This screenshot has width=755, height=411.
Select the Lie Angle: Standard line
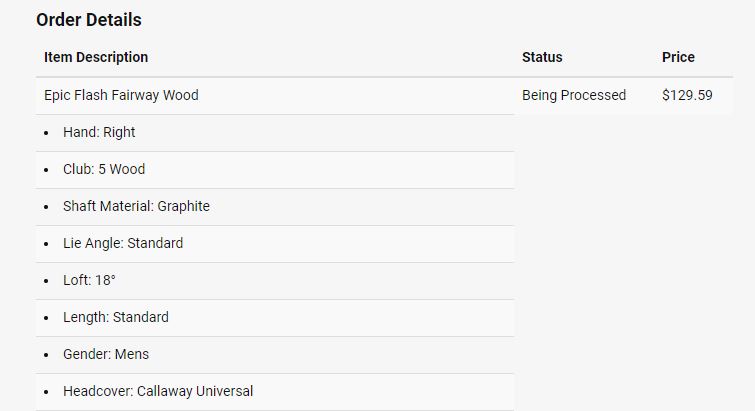click(123, 243)
